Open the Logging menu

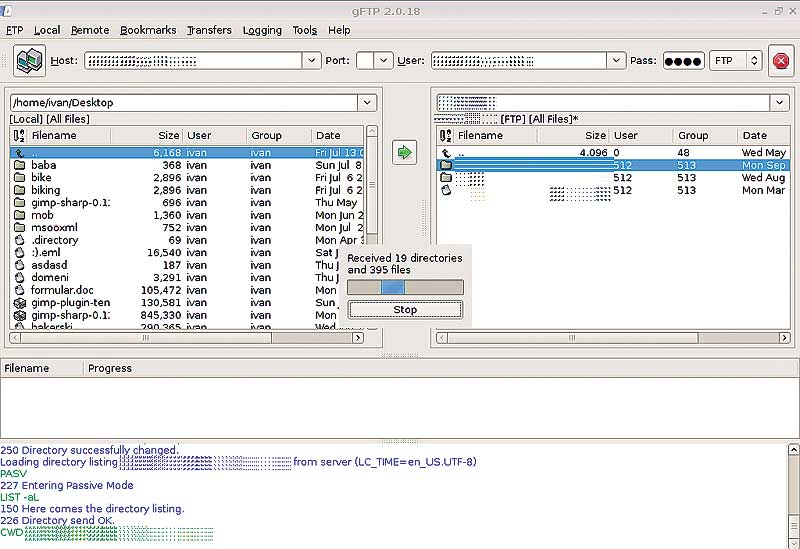click(x=262, y=30)
